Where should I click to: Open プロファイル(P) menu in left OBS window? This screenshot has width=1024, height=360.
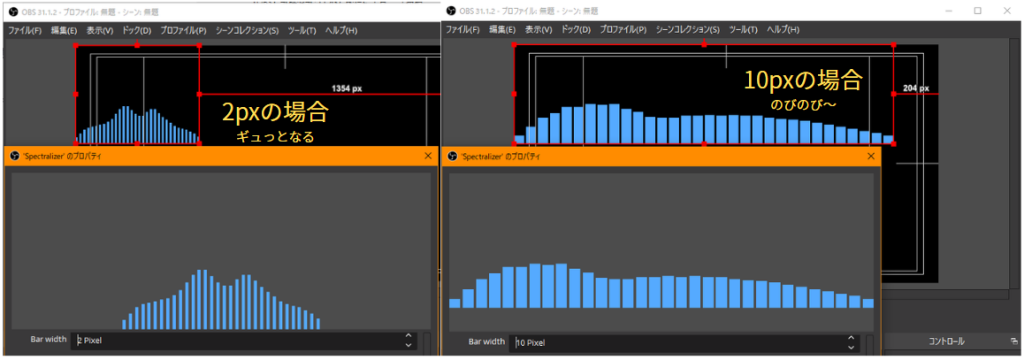(x=183, y=31)
